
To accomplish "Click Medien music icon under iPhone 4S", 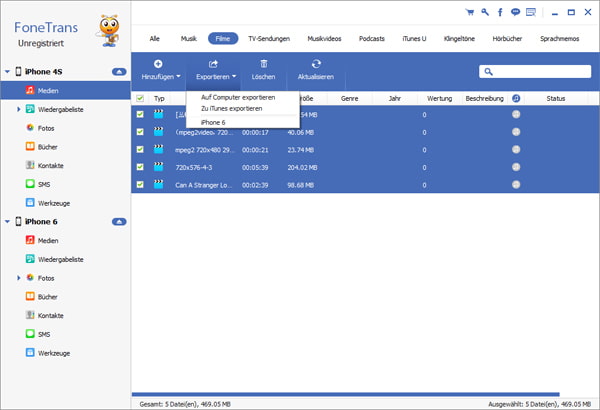I will click(x=30, y=90).
